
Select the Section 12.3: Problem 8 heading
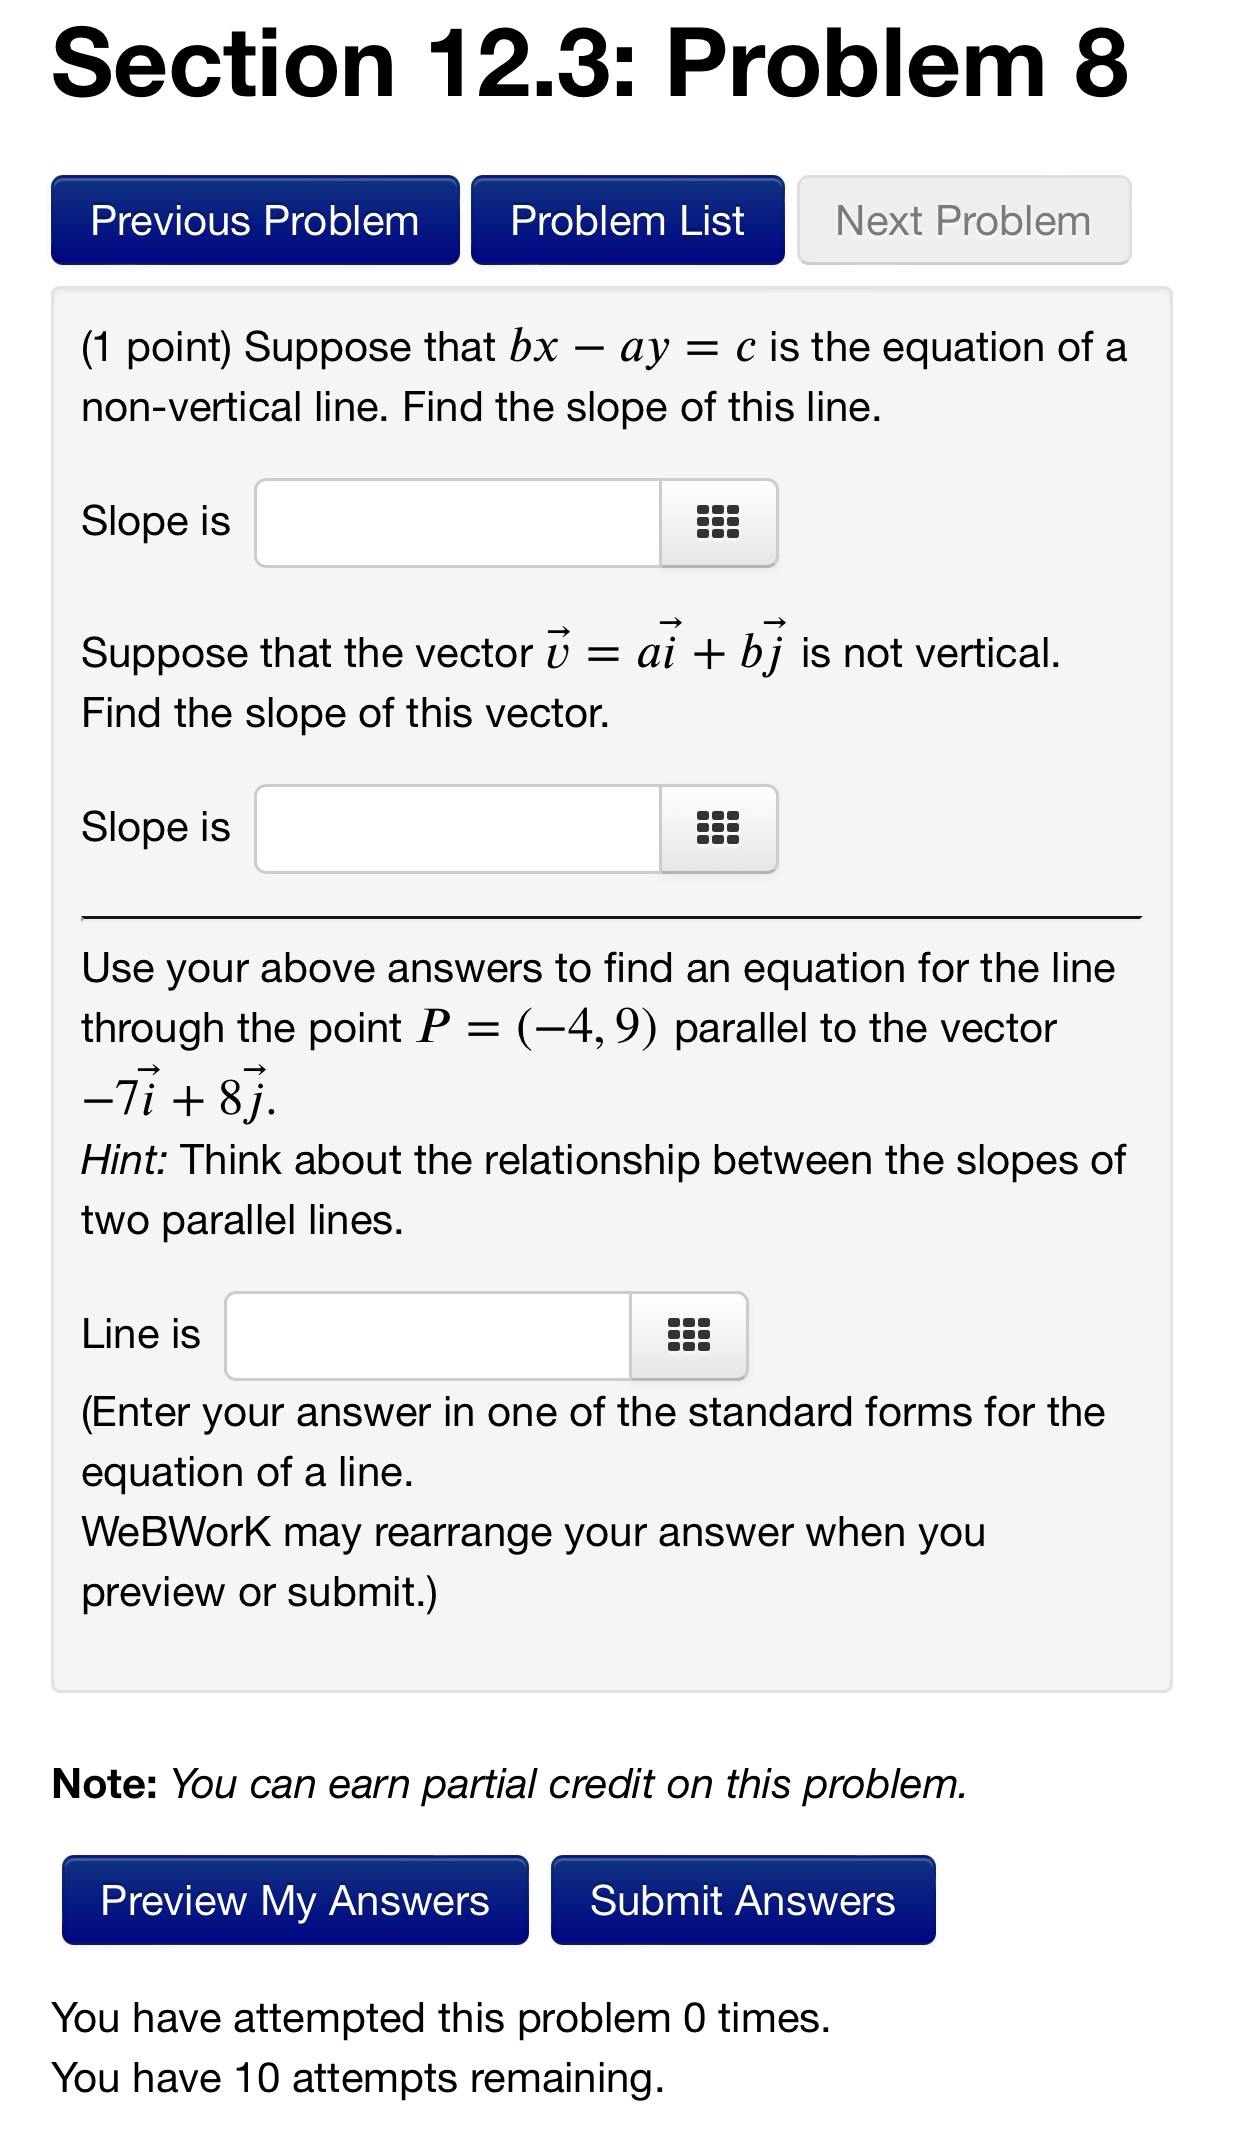coord(590,63)
